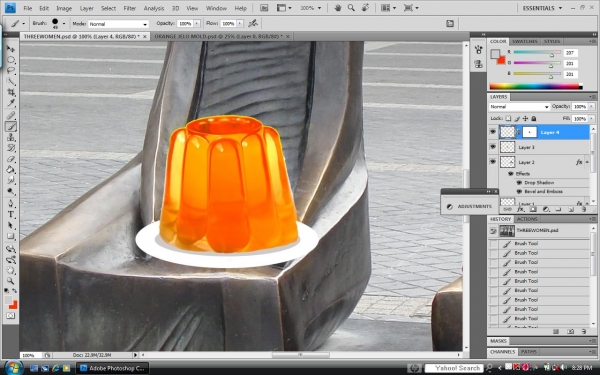Screen dimensions: 600x375
Task: Select the Healing Brush tool
Action: tap(11, 116)
